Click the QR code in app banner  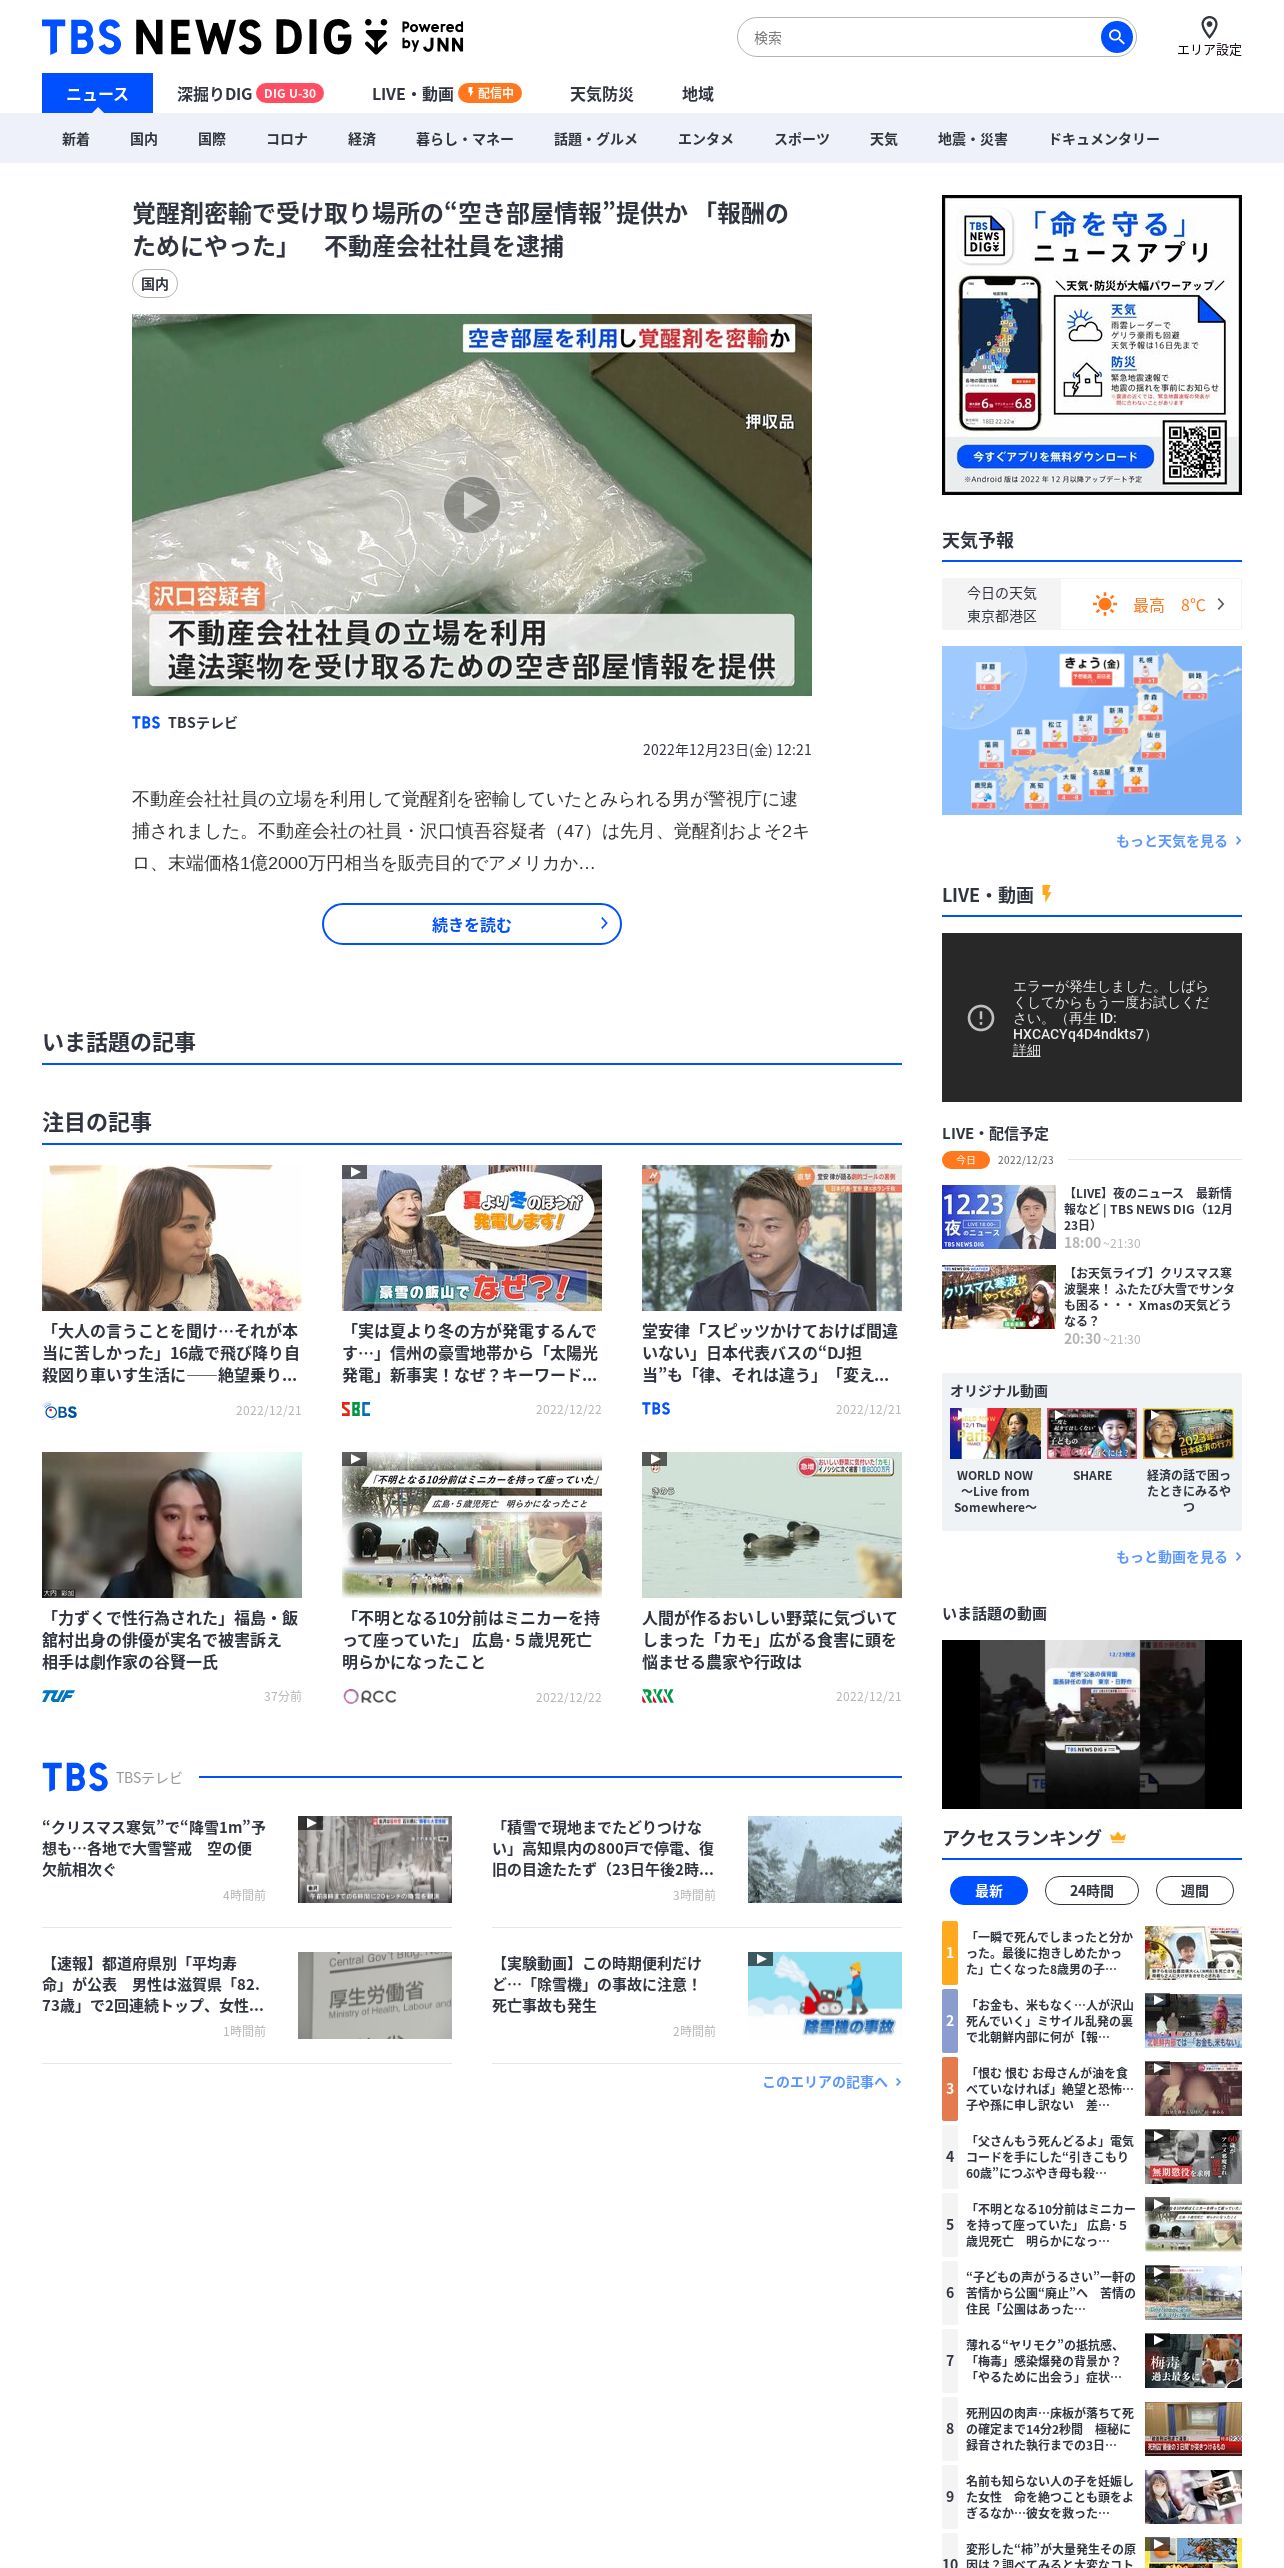coord(1194,451)
